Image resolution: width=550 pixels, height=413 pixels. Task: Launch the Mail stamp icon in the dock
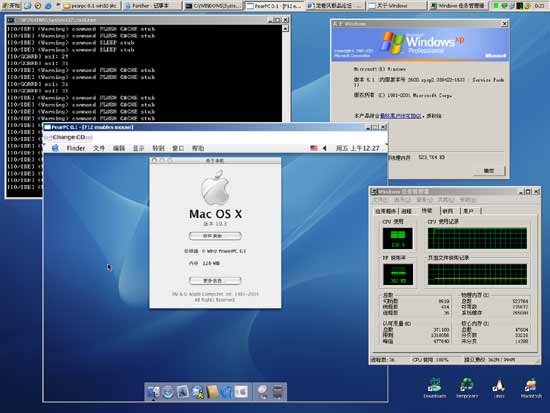[183, 392]
